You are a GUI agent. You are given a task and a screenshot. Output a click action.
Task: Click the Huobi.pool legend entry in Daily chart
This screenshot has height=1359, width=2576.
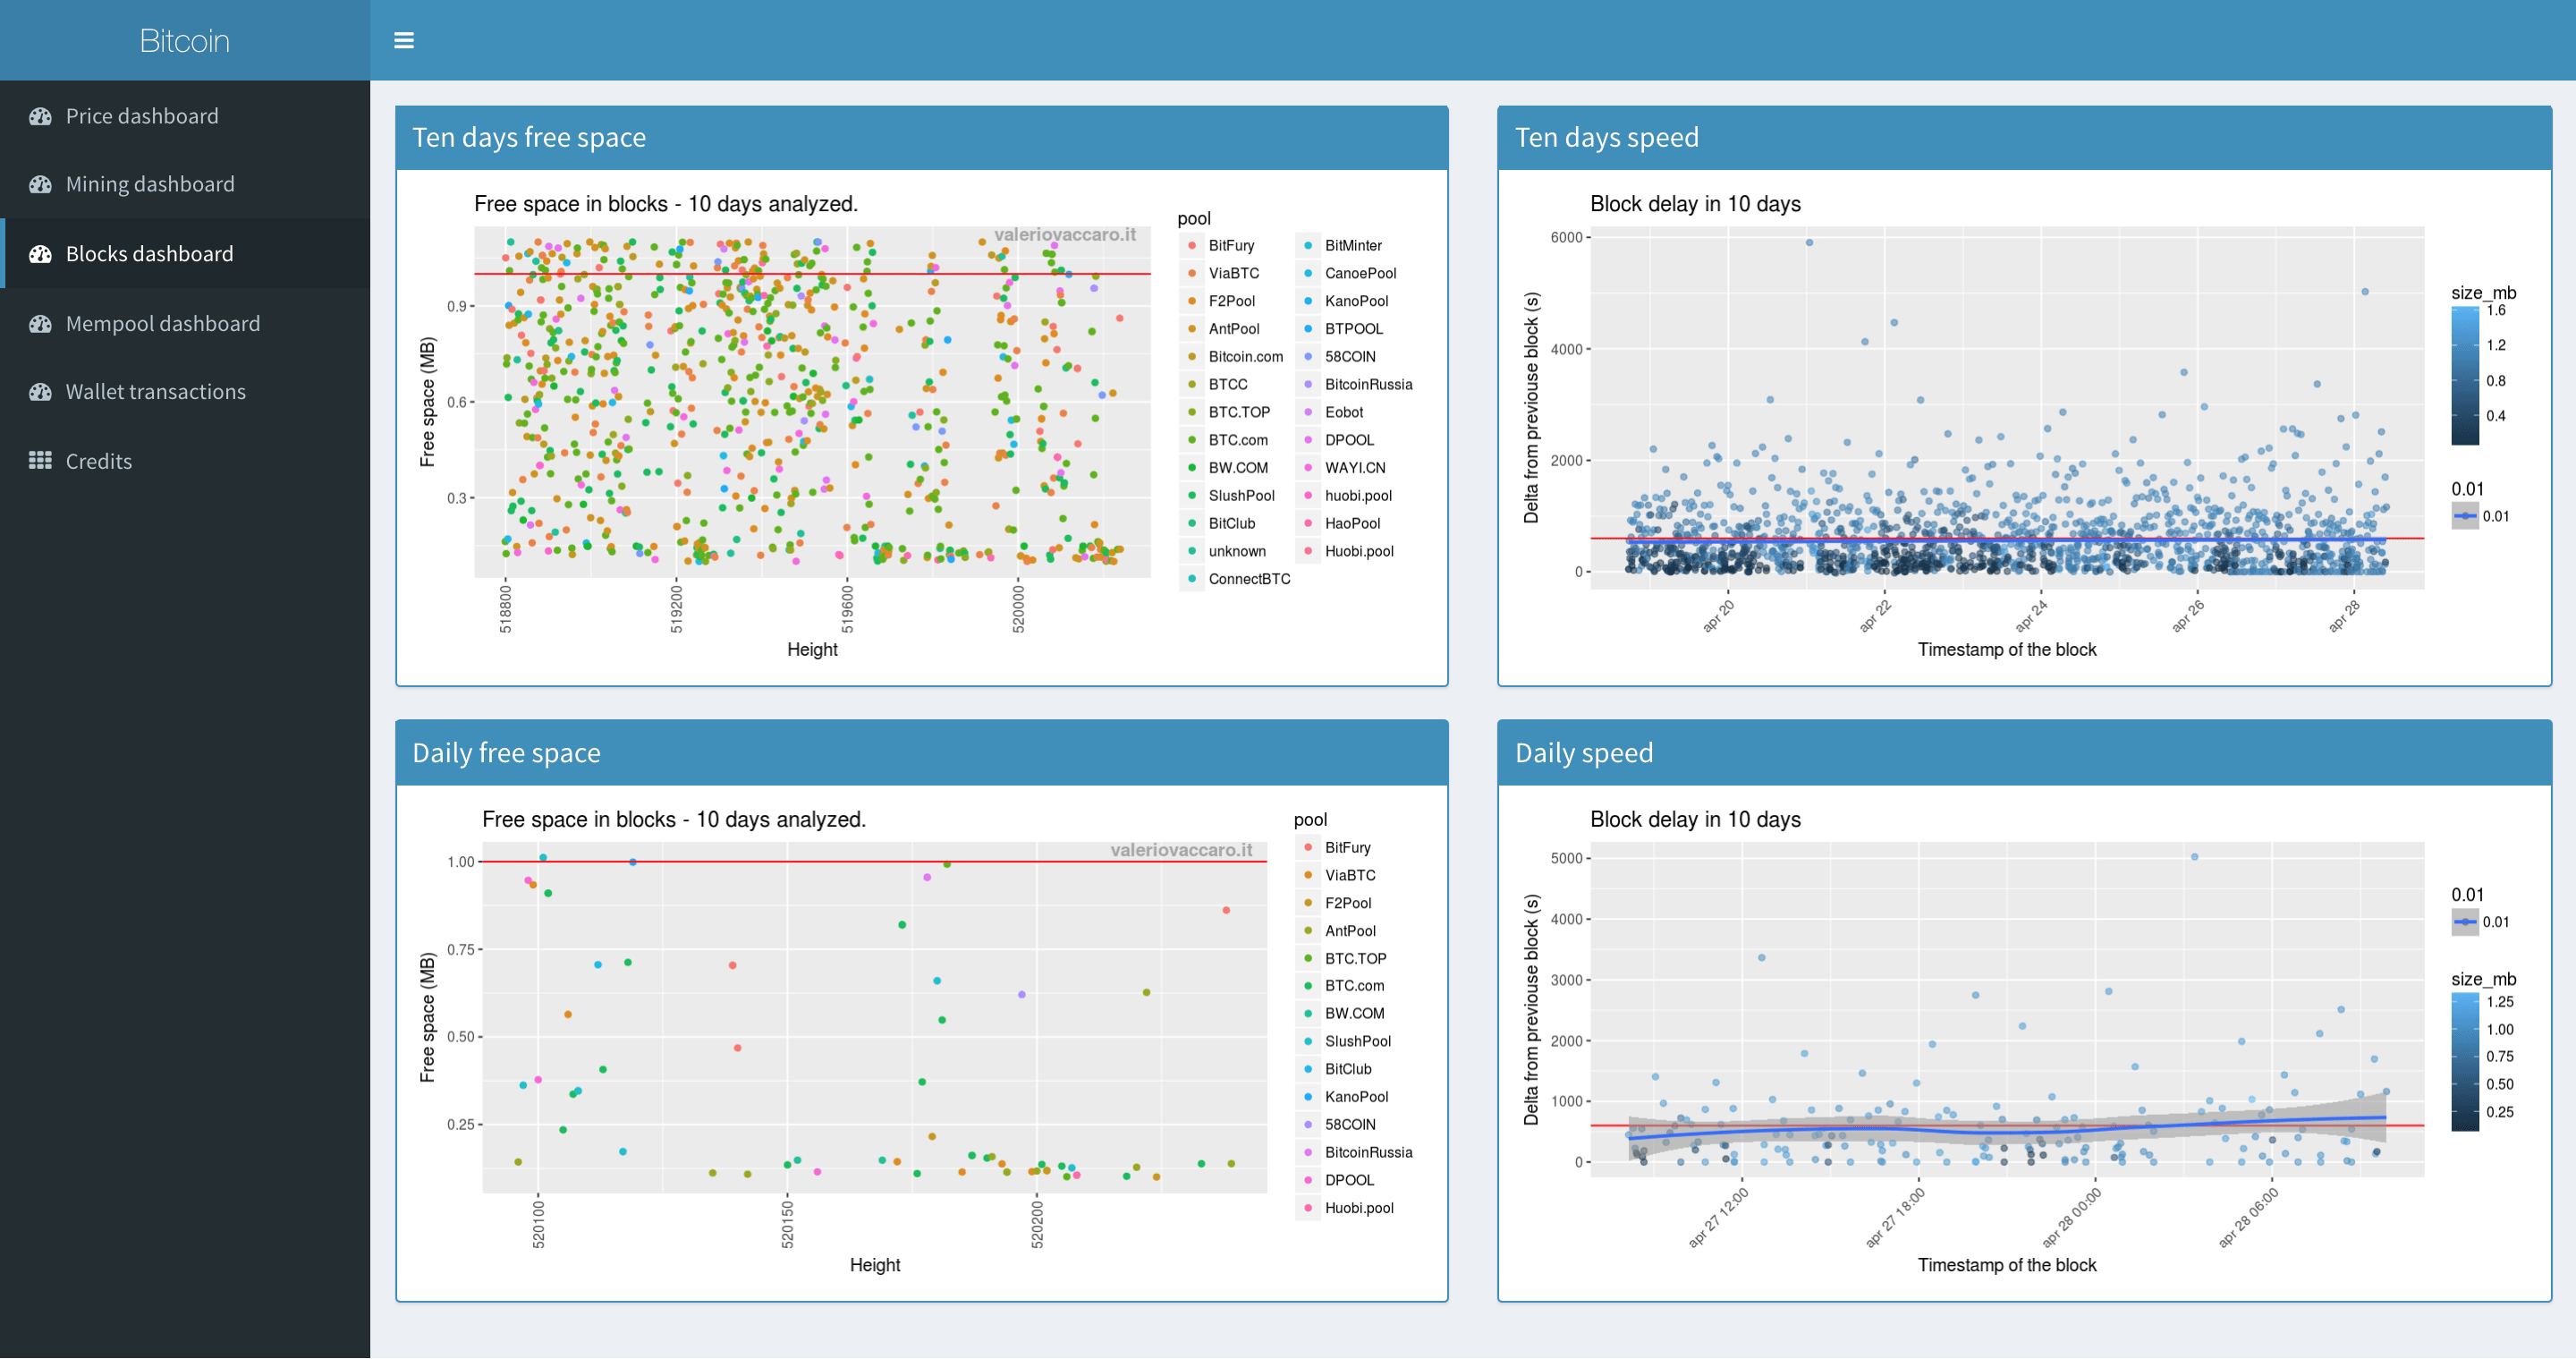1358,1208
